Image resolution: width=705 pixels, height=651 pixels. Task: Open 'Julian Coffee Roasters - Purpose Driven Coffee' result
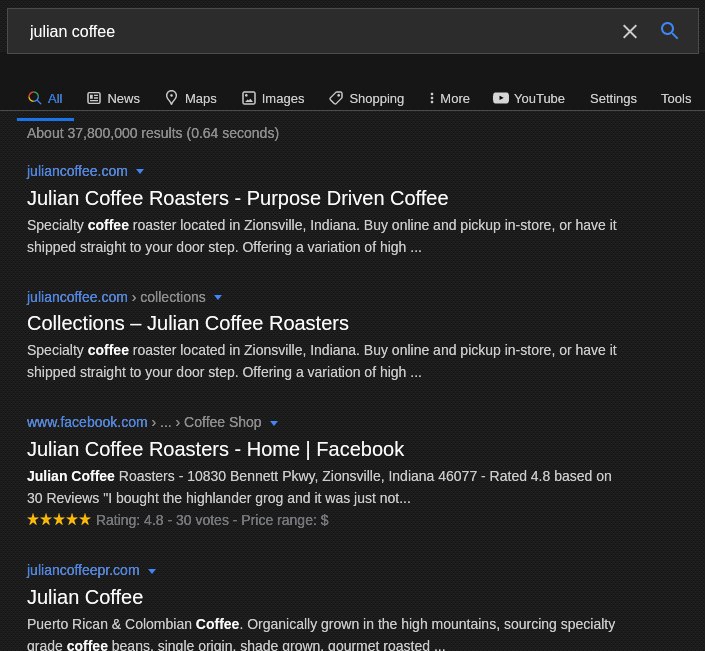(x=237, y=198)
